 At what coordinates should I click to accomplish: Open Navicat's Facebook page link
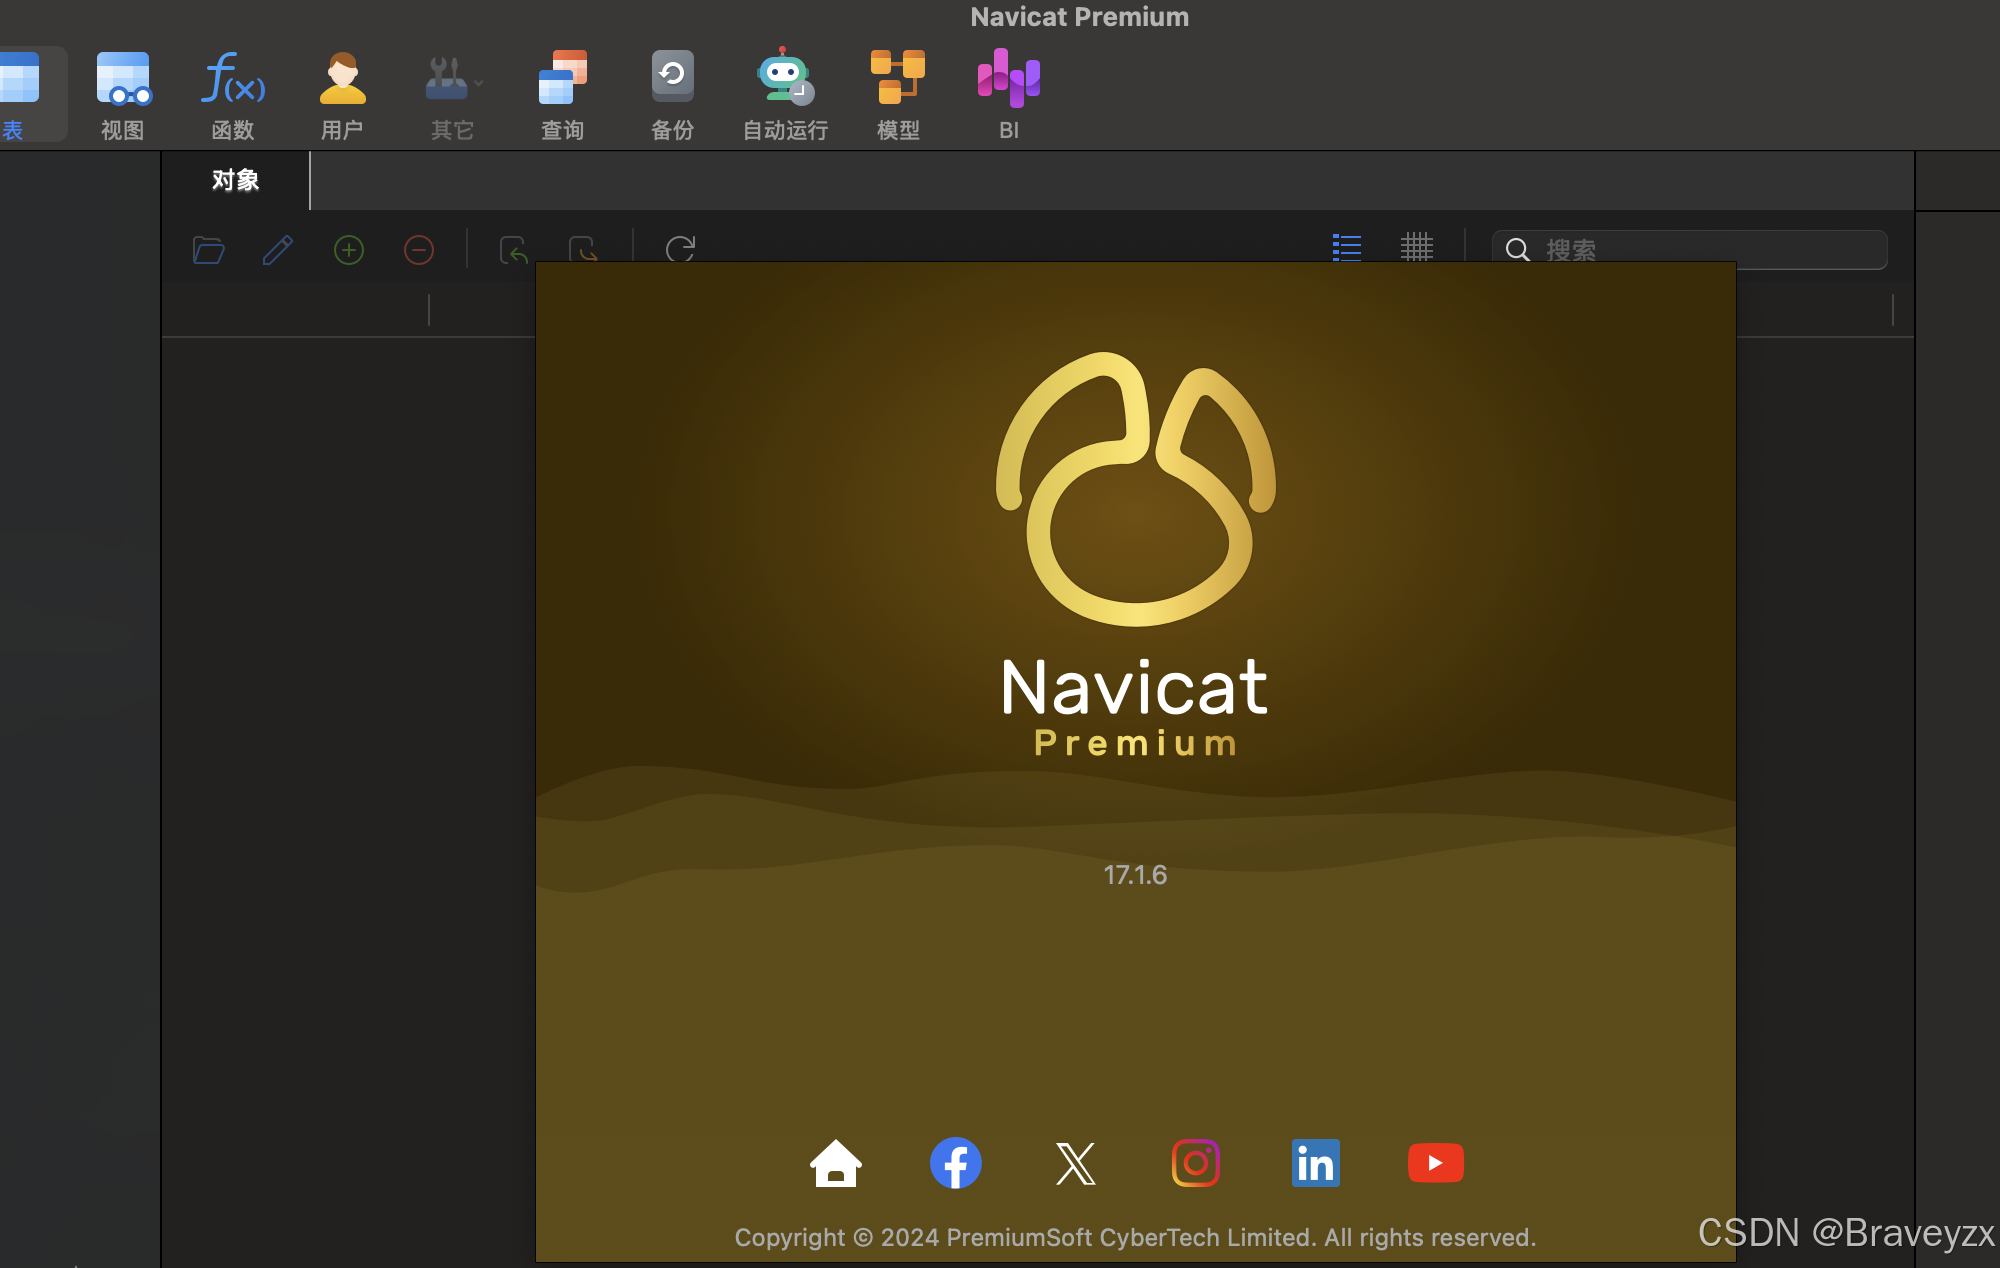click(x=955, y=1163)
